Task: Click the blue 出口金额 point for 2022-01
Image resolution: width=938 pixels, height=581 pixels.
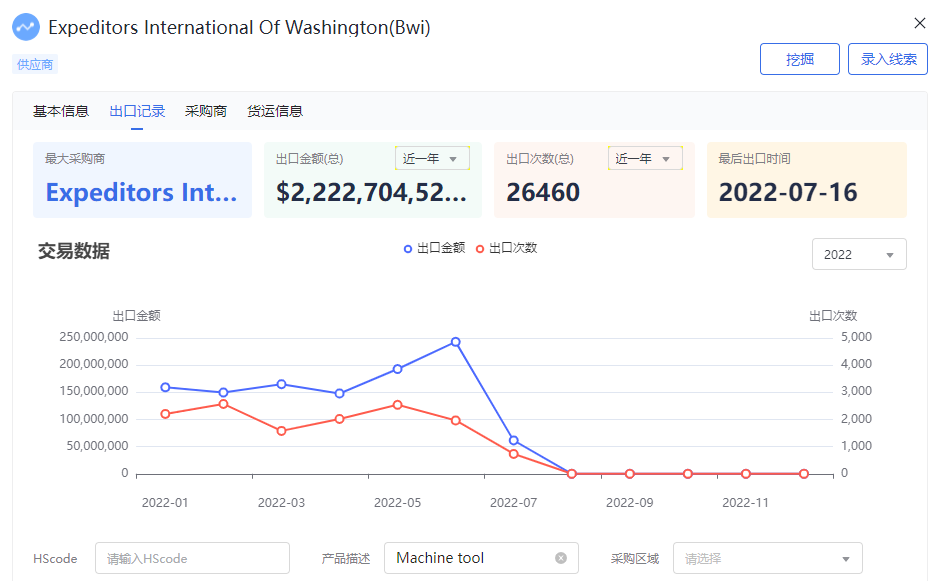Action: click(x=166, y=388)
